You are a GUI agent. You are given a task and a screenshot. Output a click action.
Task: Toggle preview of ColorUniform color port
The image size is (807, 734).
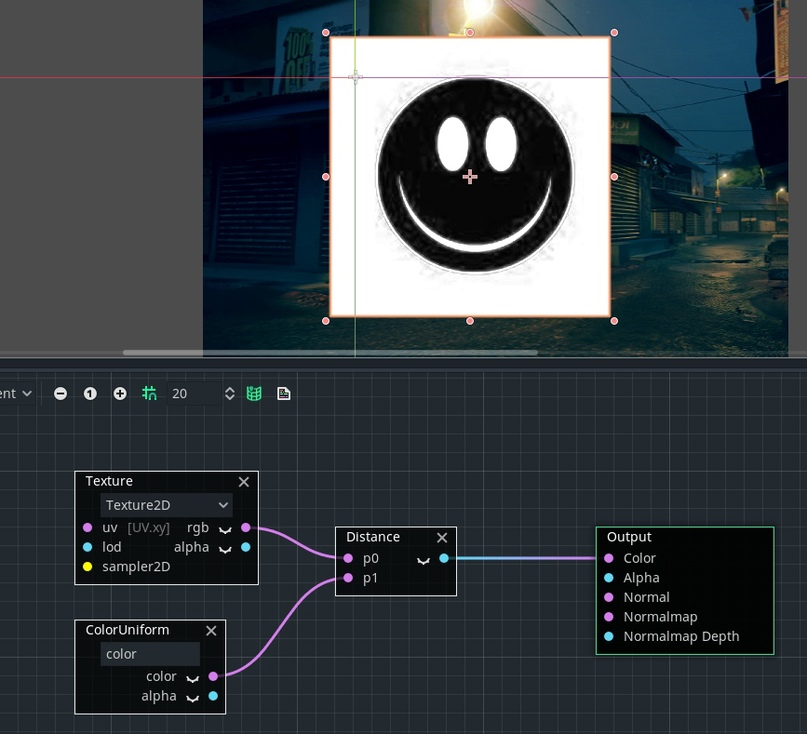click(x=192, y=677)
